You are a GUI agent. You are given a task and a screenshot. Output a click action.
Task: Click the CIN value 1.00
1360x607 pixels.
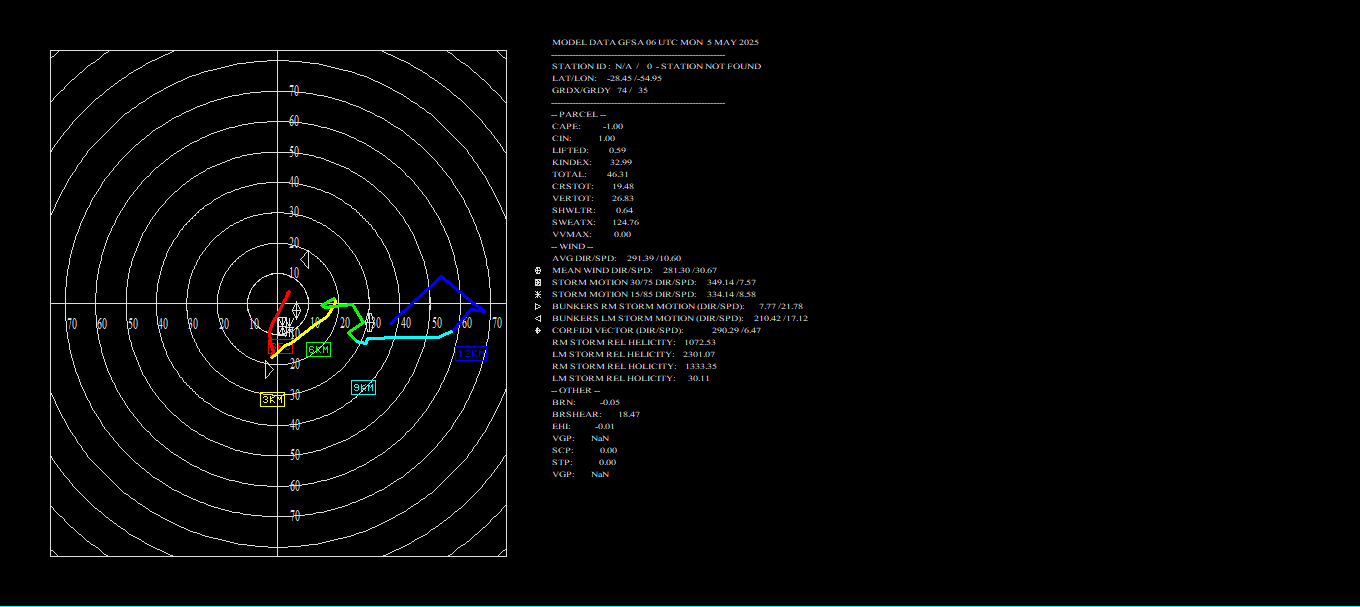click(x=606, y=138)
